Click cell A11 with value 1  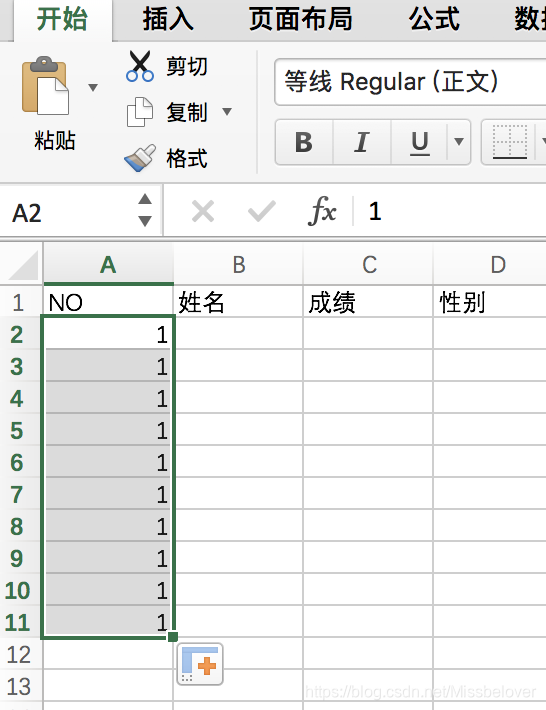[108, 622]
